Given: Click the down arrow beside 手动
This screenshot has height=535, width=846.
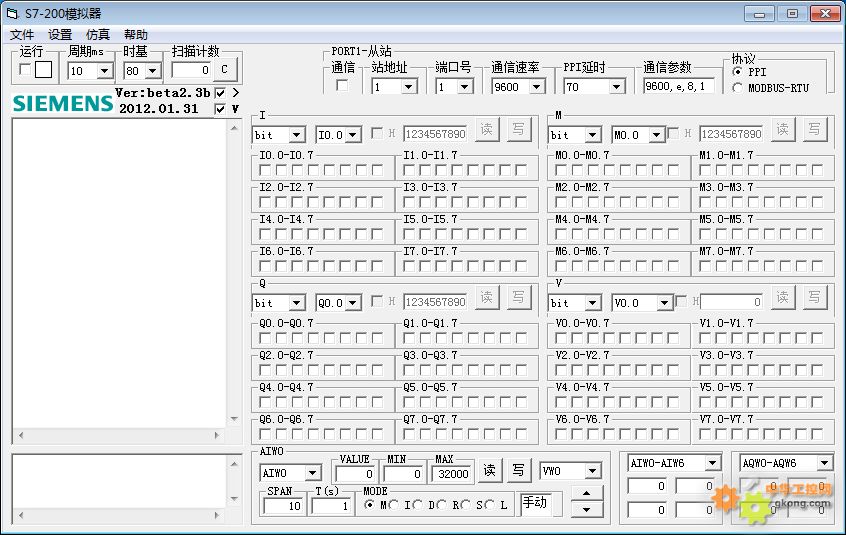Looking at the screenshot, I should coord(586,509).
